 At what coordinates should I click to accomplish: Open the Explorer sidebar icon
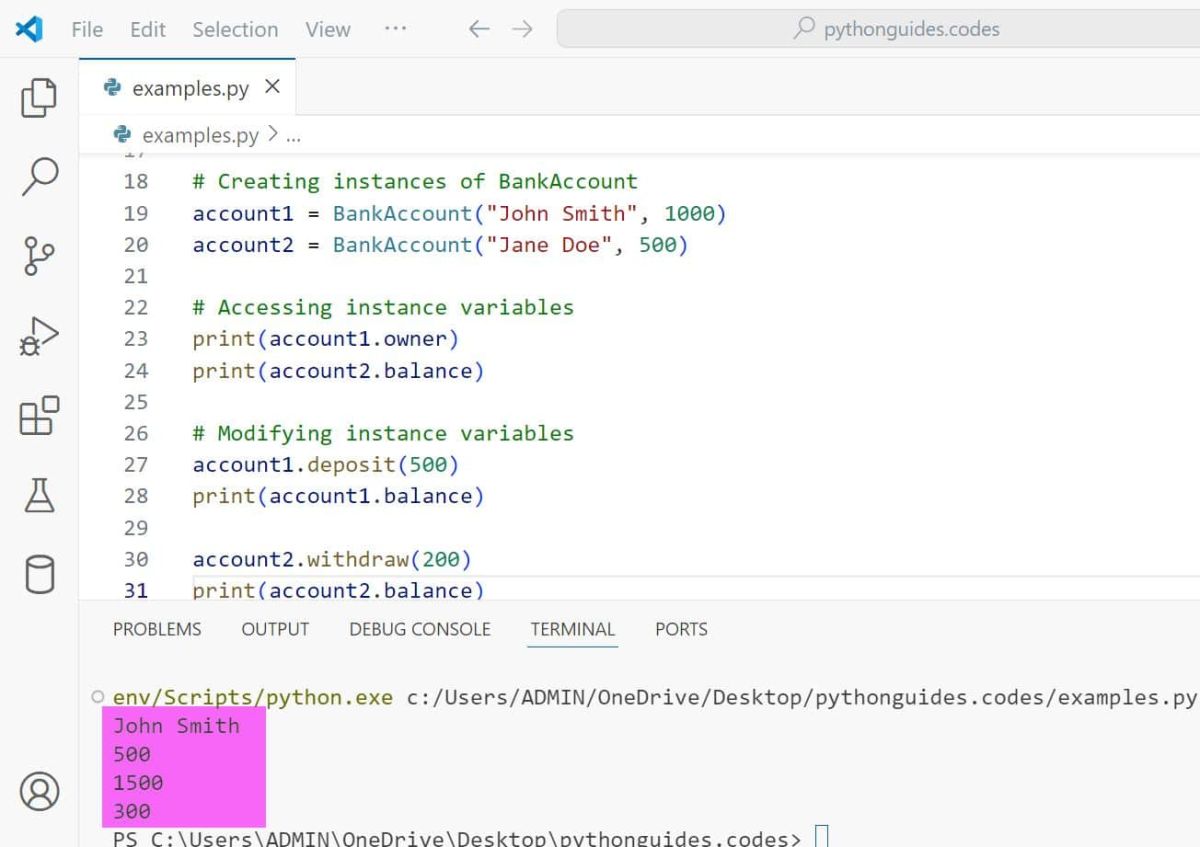[38, 98]
